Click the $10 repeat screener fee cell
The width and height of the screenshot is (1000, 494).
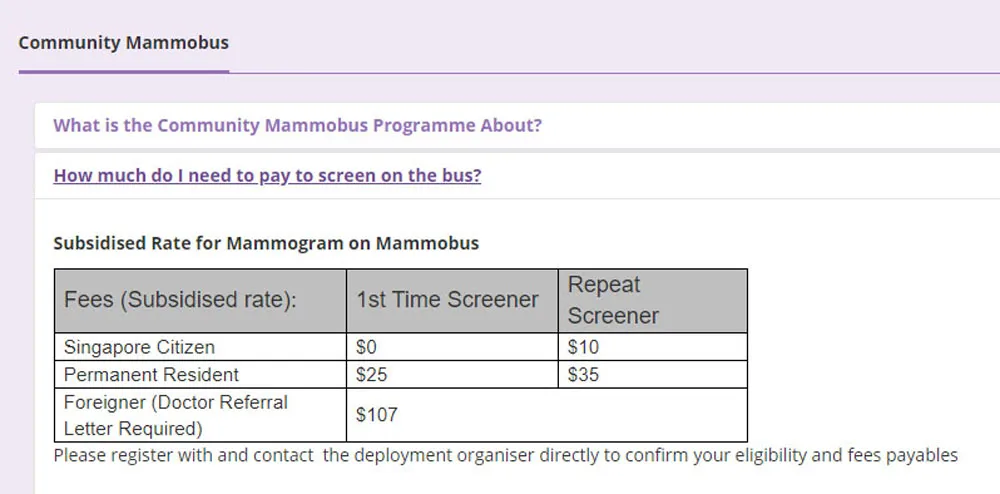click(x=652, y=347)
